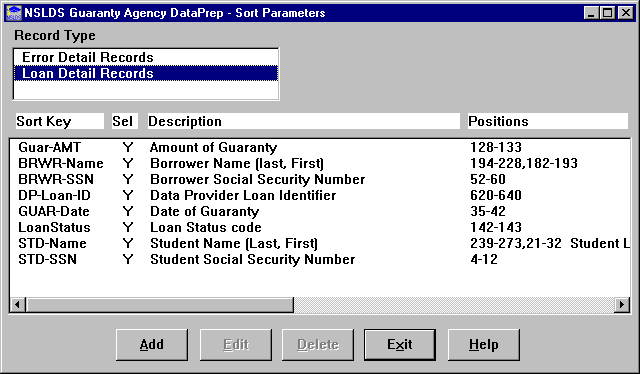
Task: Click description Student Name (Last, First)
Action: point(234,243)
